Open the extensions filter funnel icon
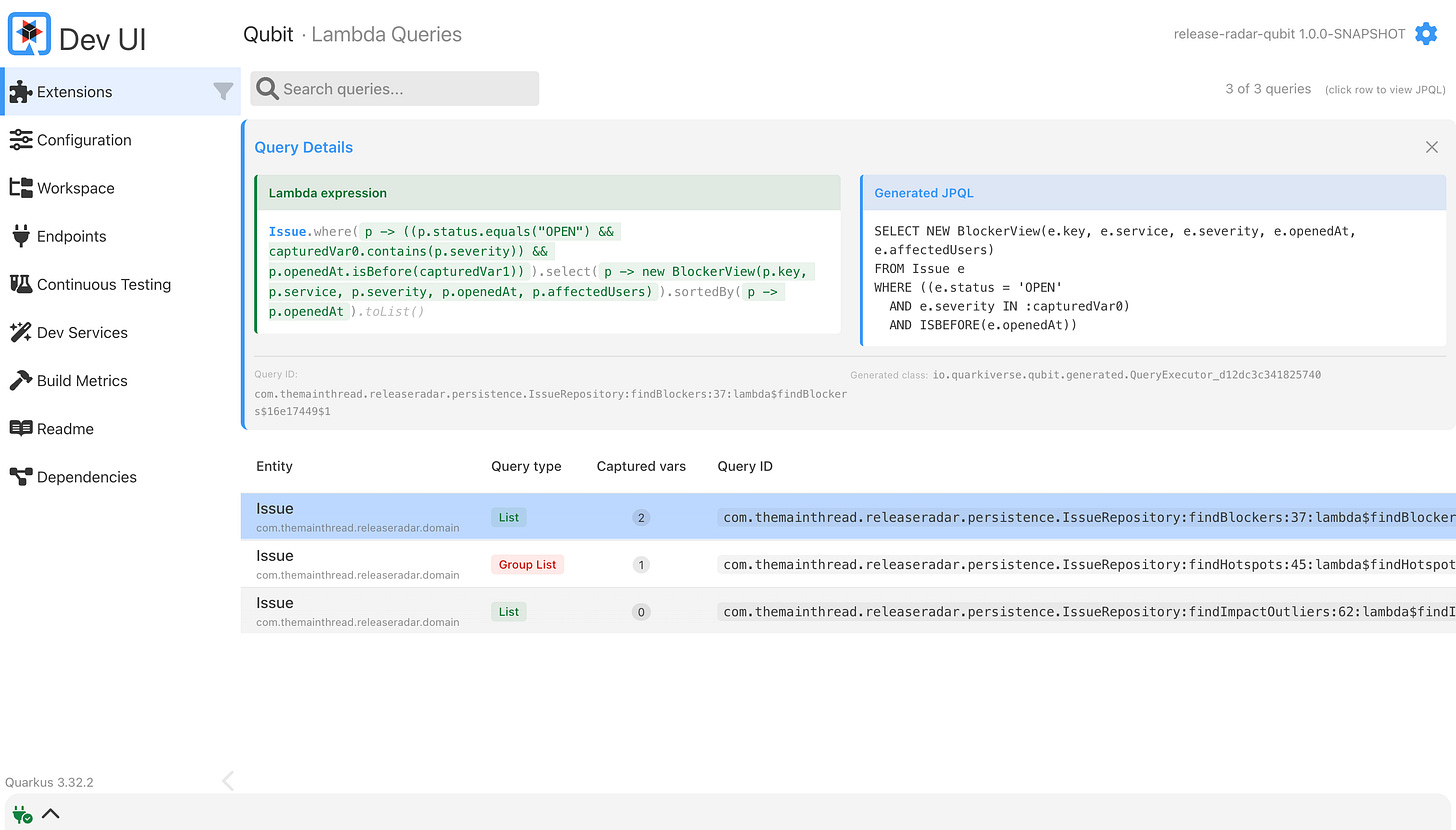 coord(223,92)
